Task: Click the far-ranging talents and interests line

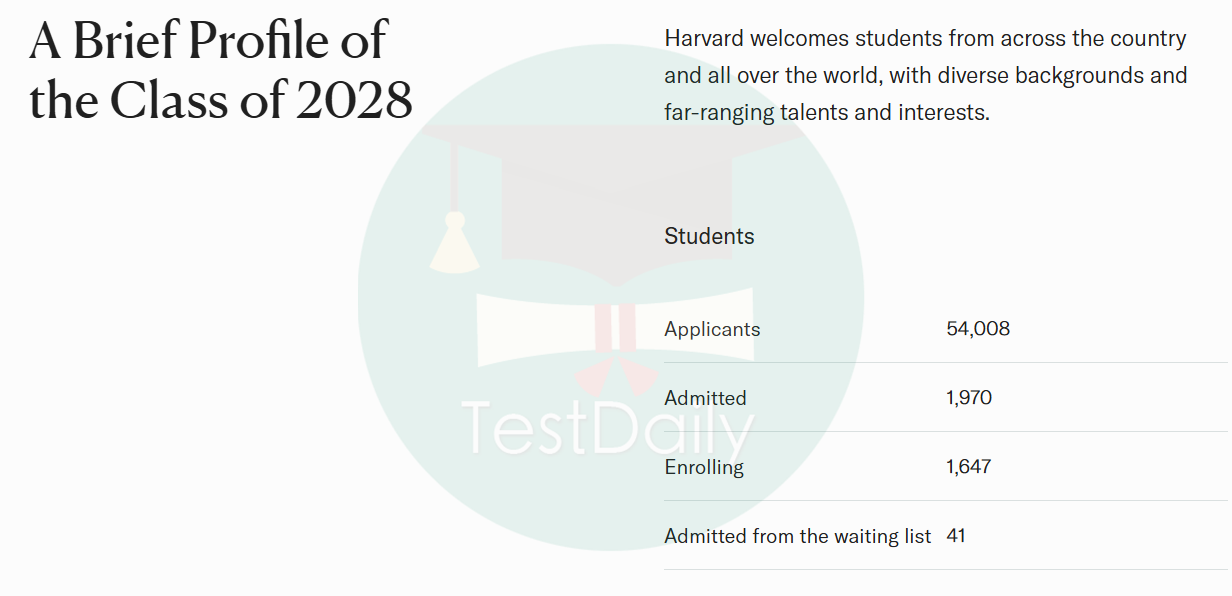Action: click(x=827, y=113)
